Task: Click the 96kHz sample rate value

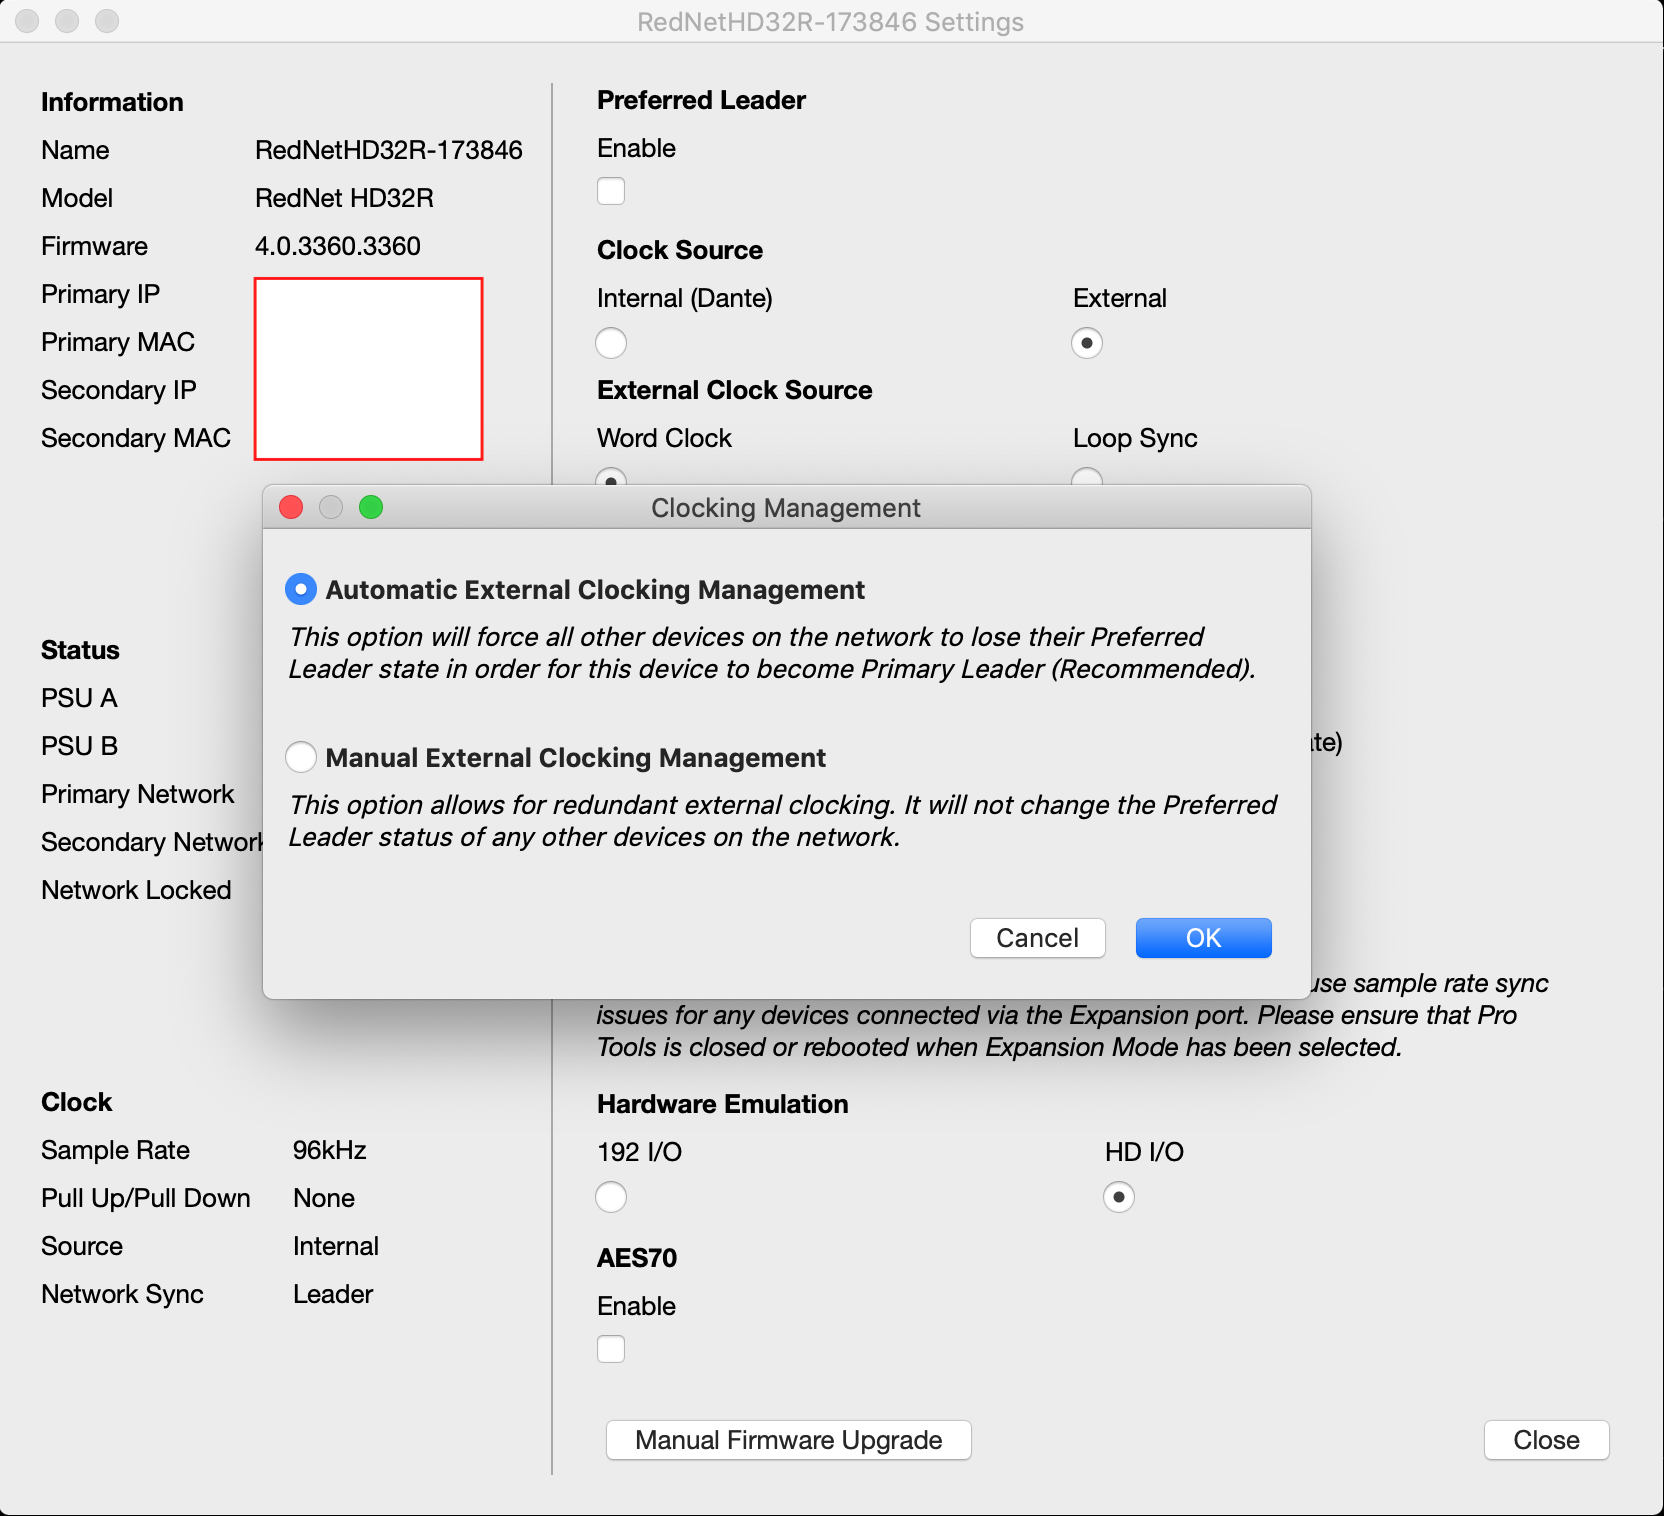Action: (x=330, y=1150)
